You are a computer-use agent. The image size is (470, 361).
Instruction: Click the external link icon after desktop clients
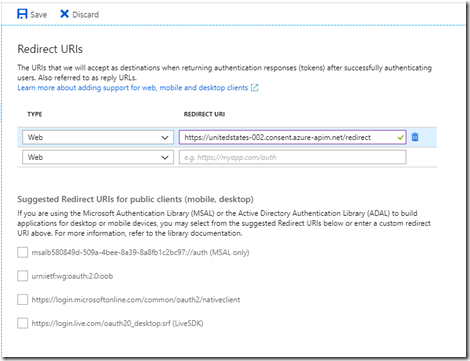coord(254,88)
